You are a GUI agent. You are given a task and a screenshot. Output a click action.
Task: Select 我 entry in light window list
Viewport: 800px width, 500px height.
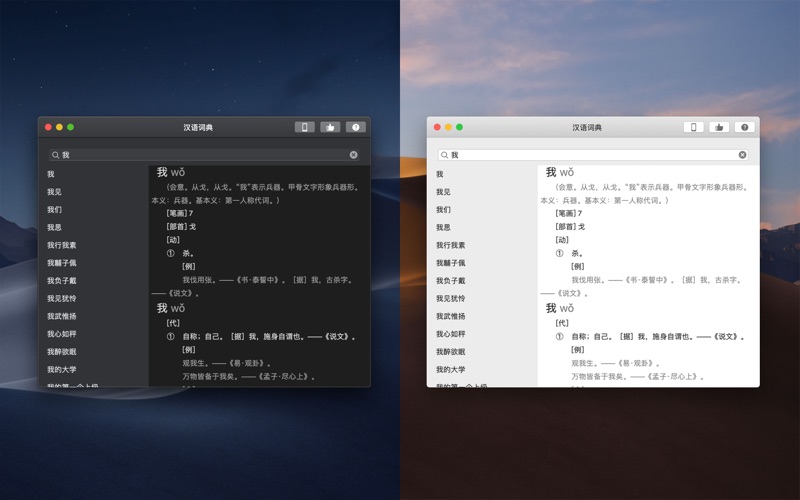click(439, 174)
